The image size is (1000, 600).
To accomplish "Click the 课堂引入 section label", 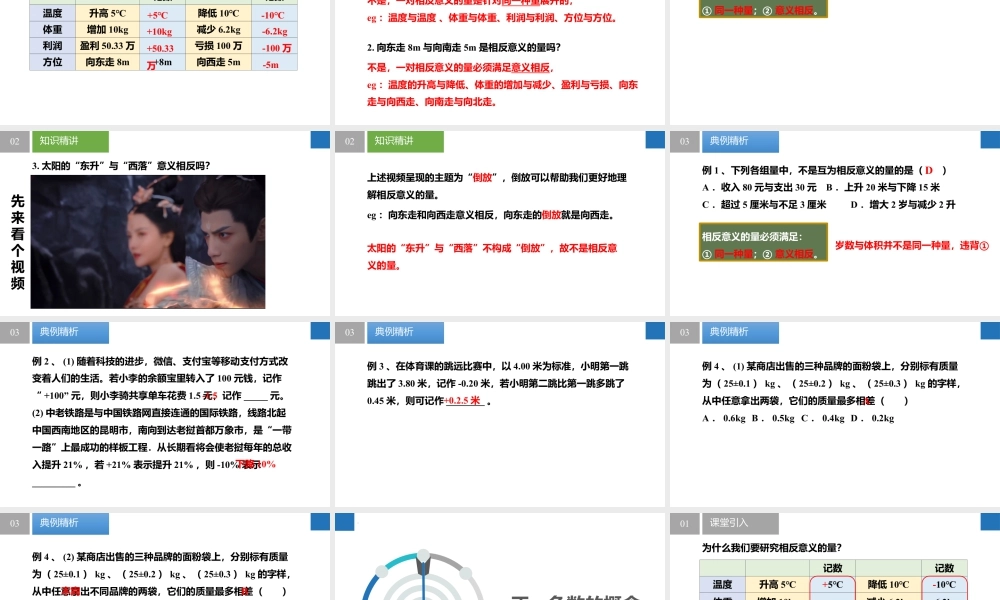I will [x=740, y=523].
